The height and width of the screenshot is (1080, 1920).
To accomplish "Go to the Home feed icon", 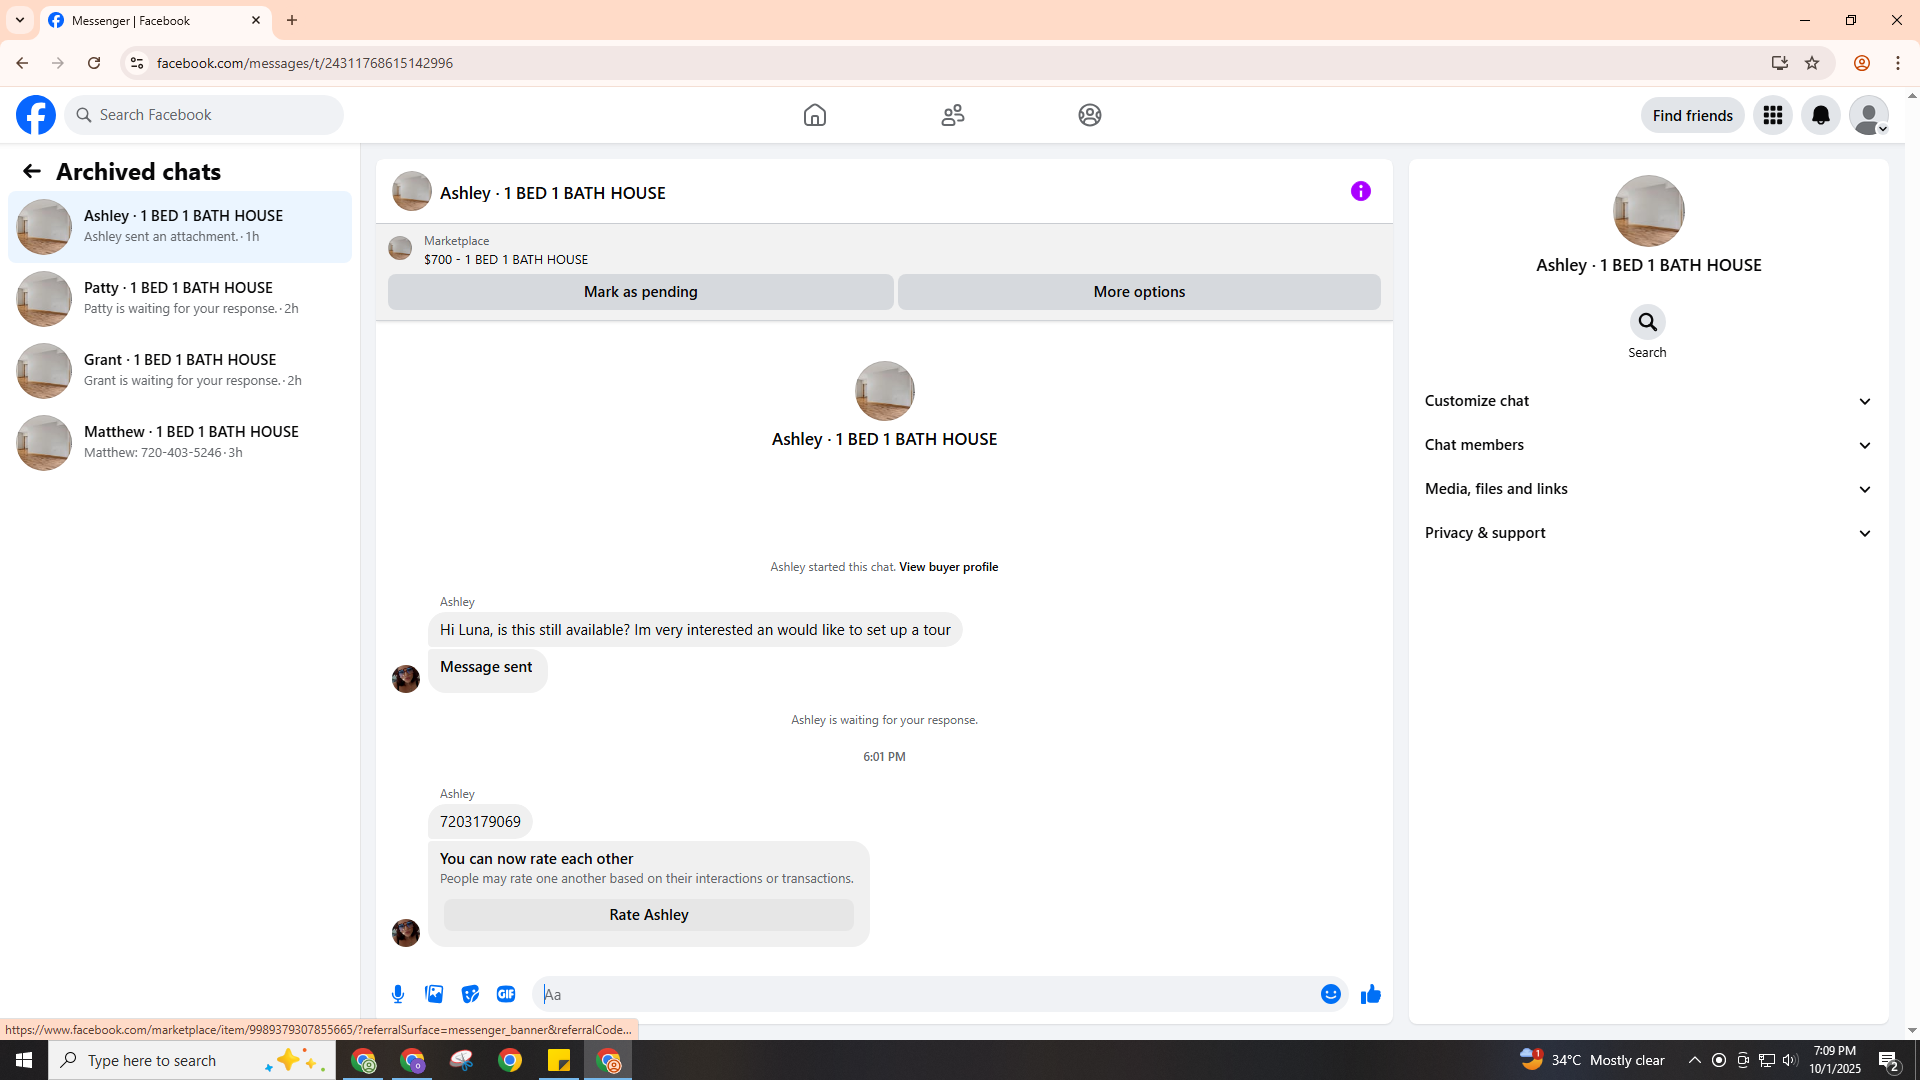I will [x=815, y=115].
